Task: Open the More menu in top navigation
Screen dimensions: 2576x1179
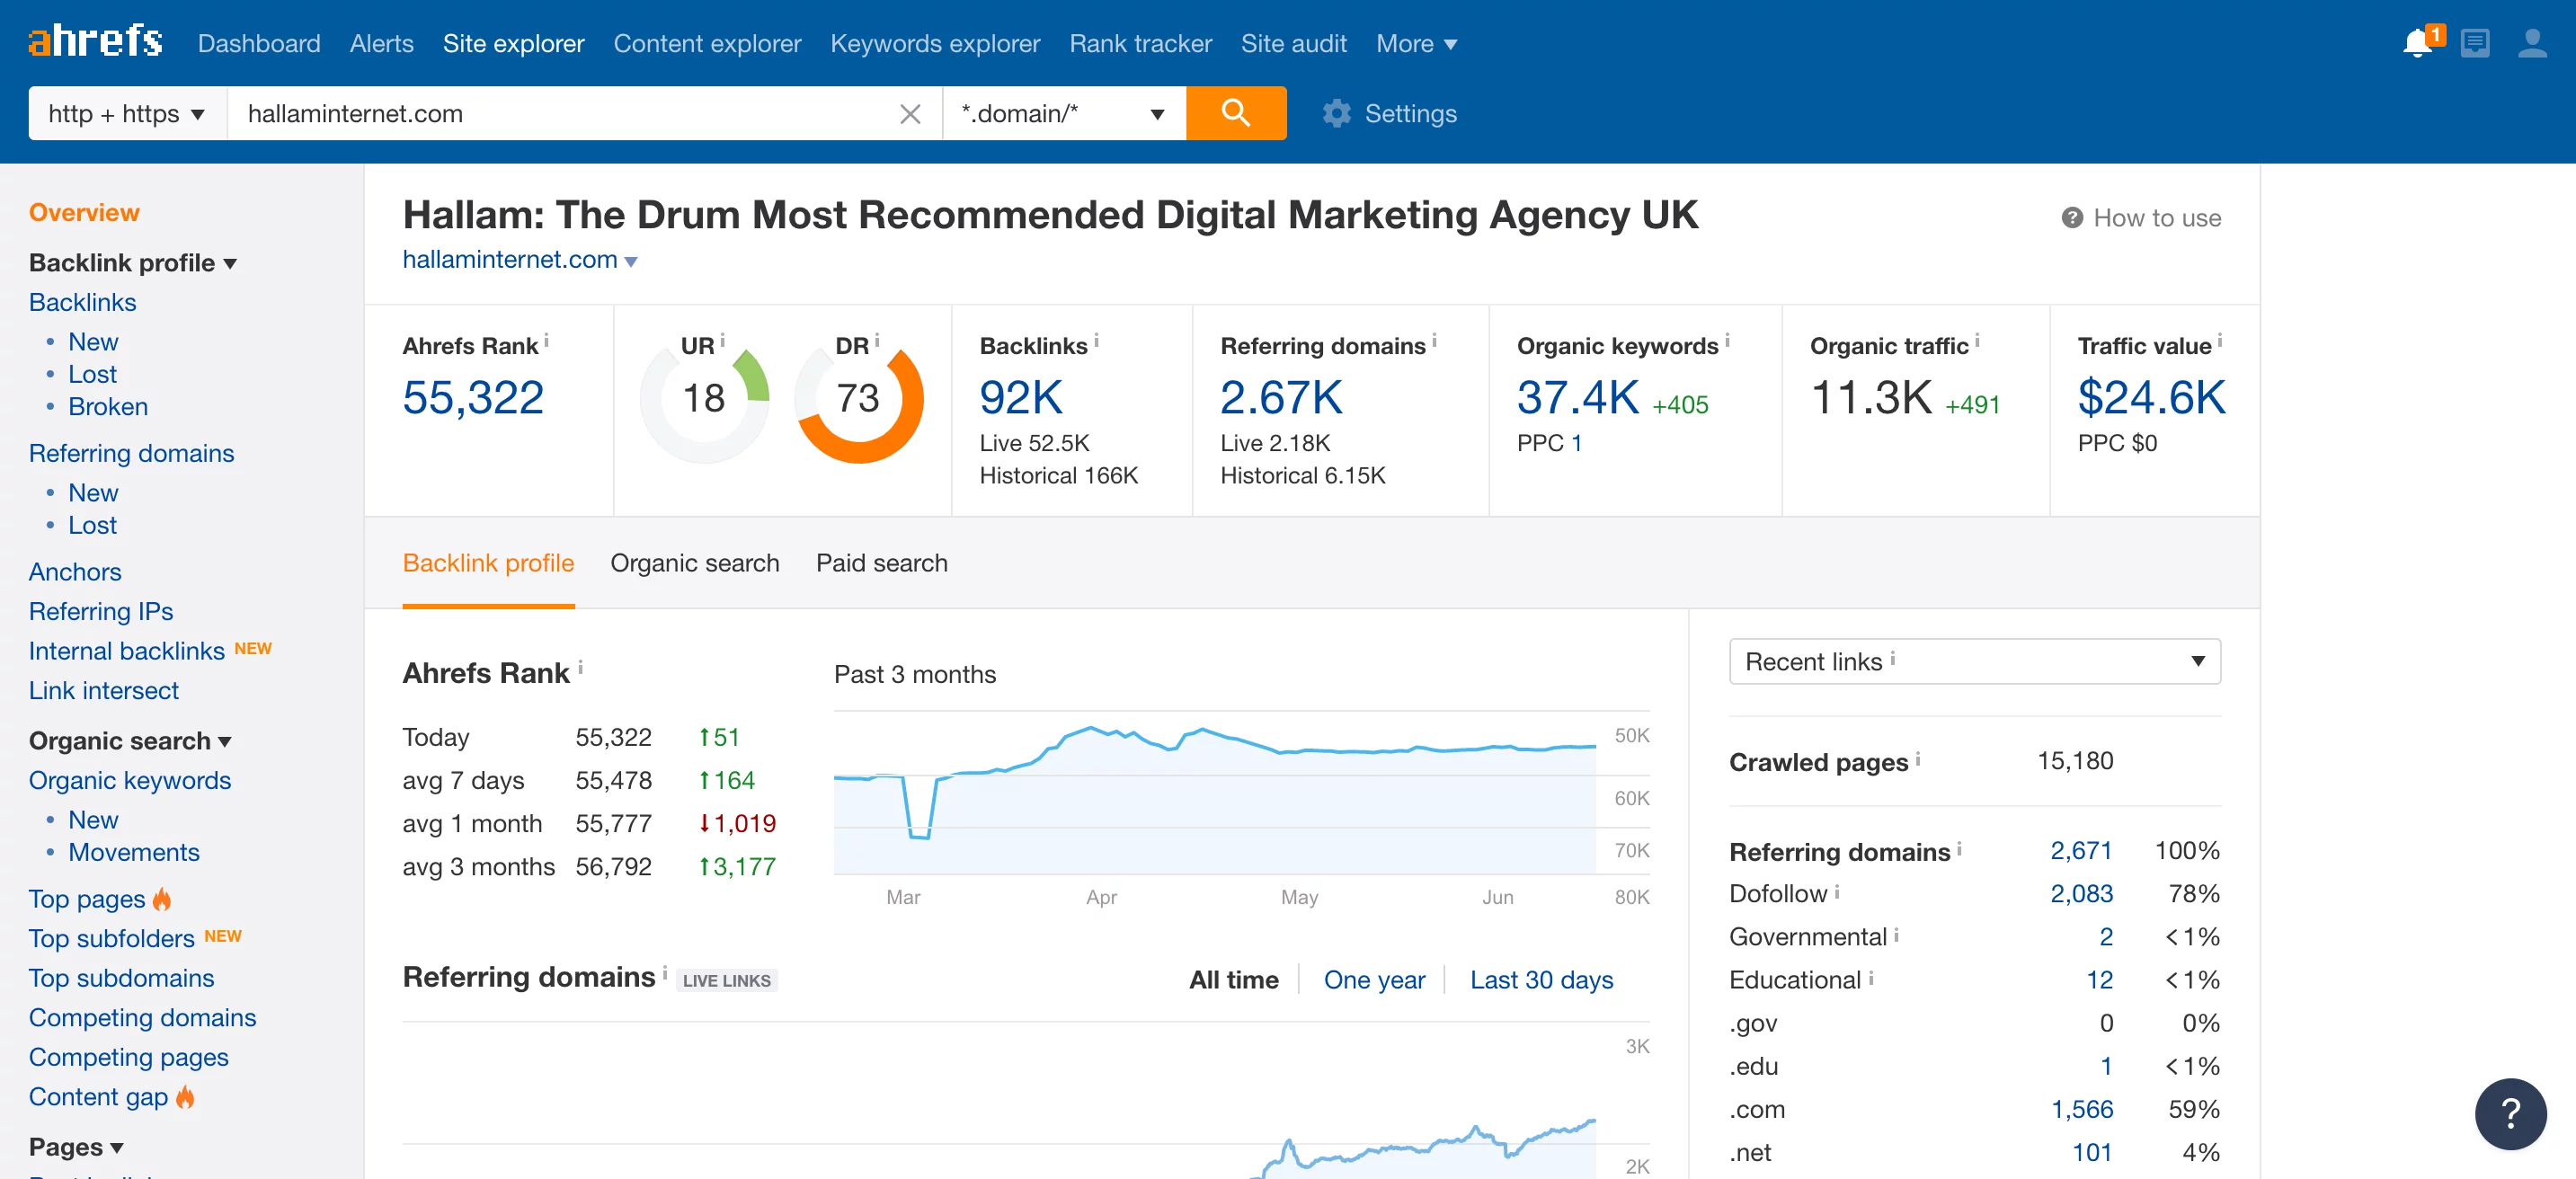Action: pyautogui.click(x=1415, y=44)
